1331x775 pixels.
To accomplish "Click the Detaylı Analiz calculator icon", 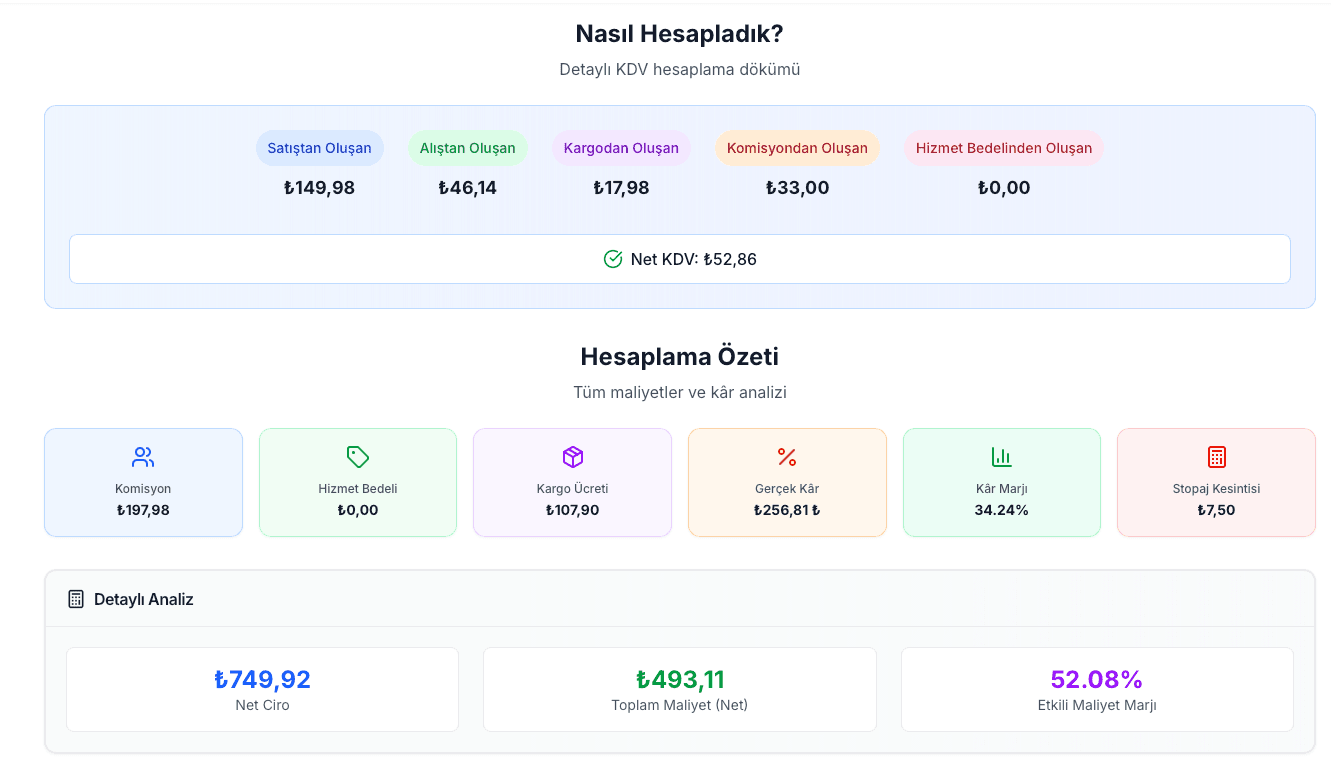I will click(76, 599).
